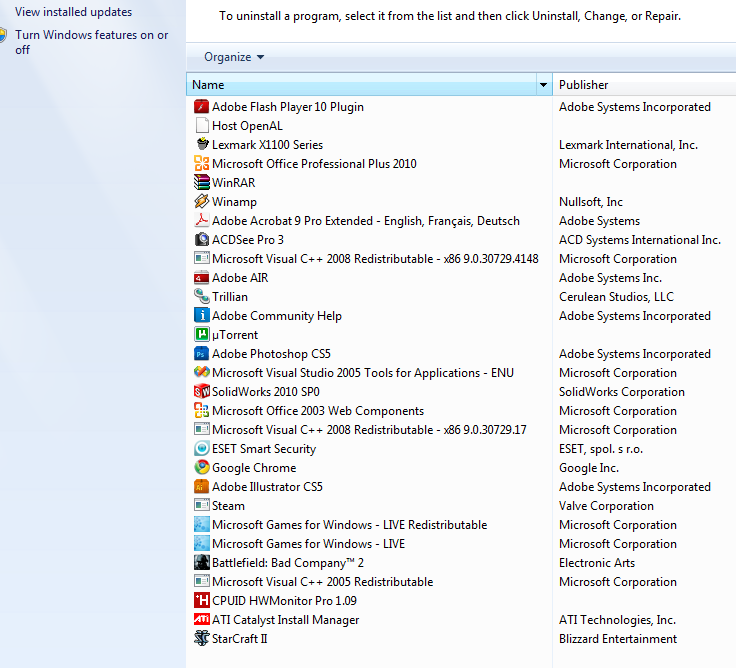The height and width of the screenshot is (668, 736).
Task: Expand the Name column filter arrow
Action: (x=544, y=85)
